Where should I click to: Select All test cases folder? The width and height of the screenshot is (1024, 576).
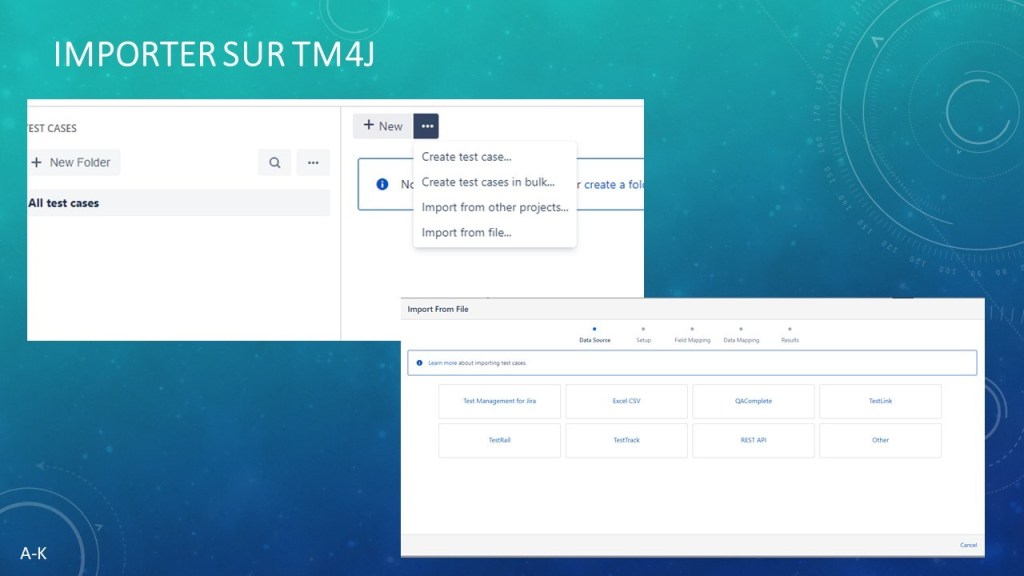point(64,203)
